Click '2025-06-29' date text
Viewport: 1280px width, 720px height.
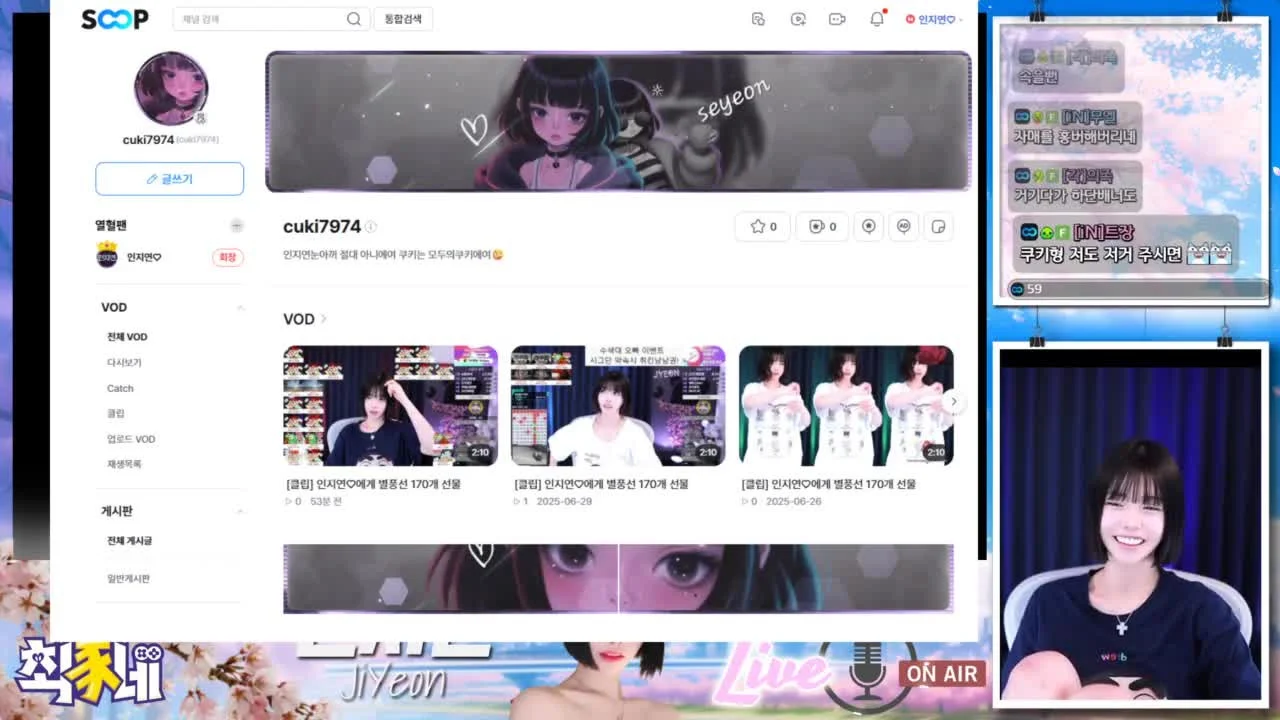click(564, 501)
